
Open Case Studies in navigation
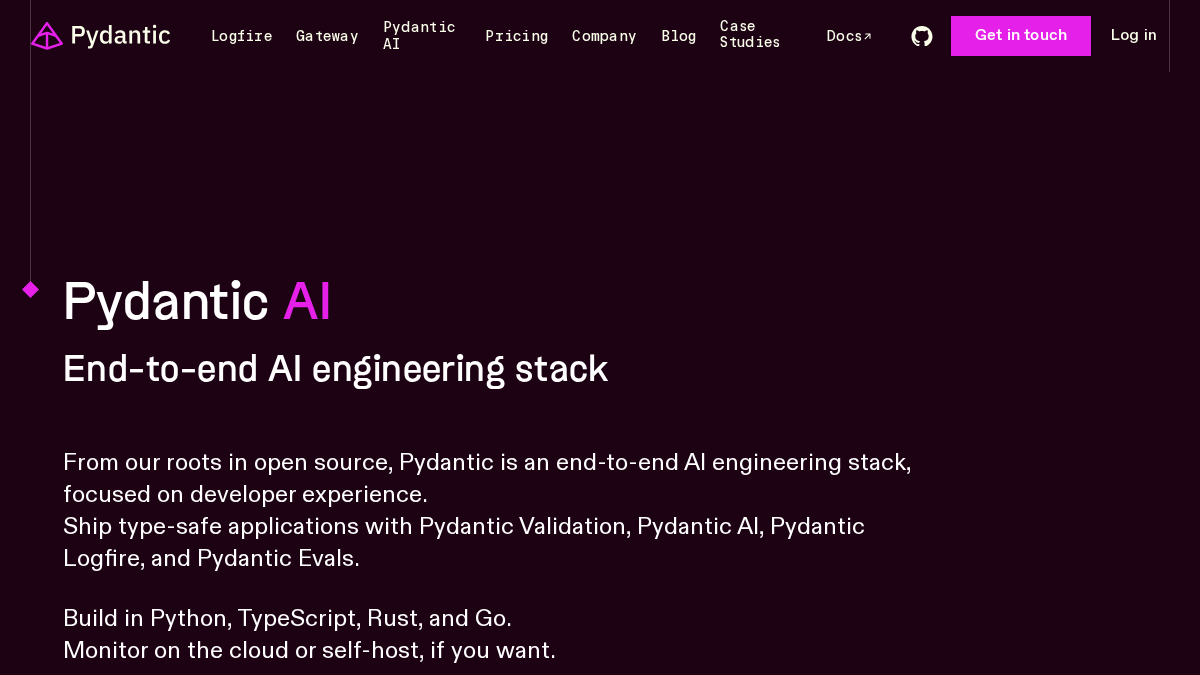pos(750,35)
